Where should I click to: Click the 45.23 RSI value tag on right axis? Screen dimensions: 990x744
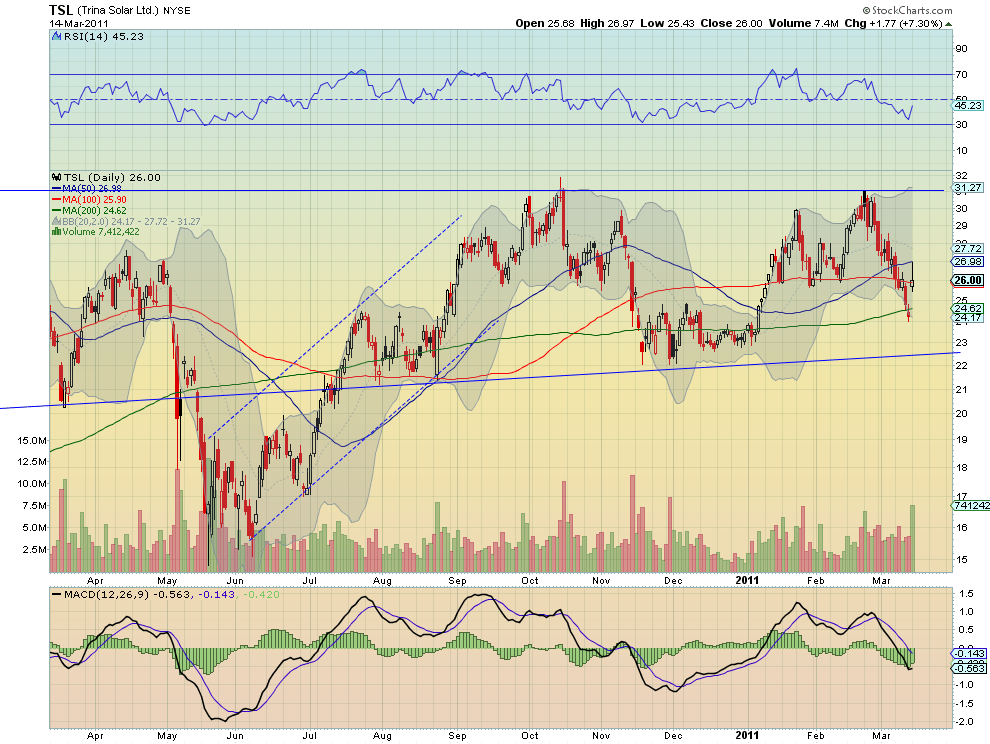(967, 105)
